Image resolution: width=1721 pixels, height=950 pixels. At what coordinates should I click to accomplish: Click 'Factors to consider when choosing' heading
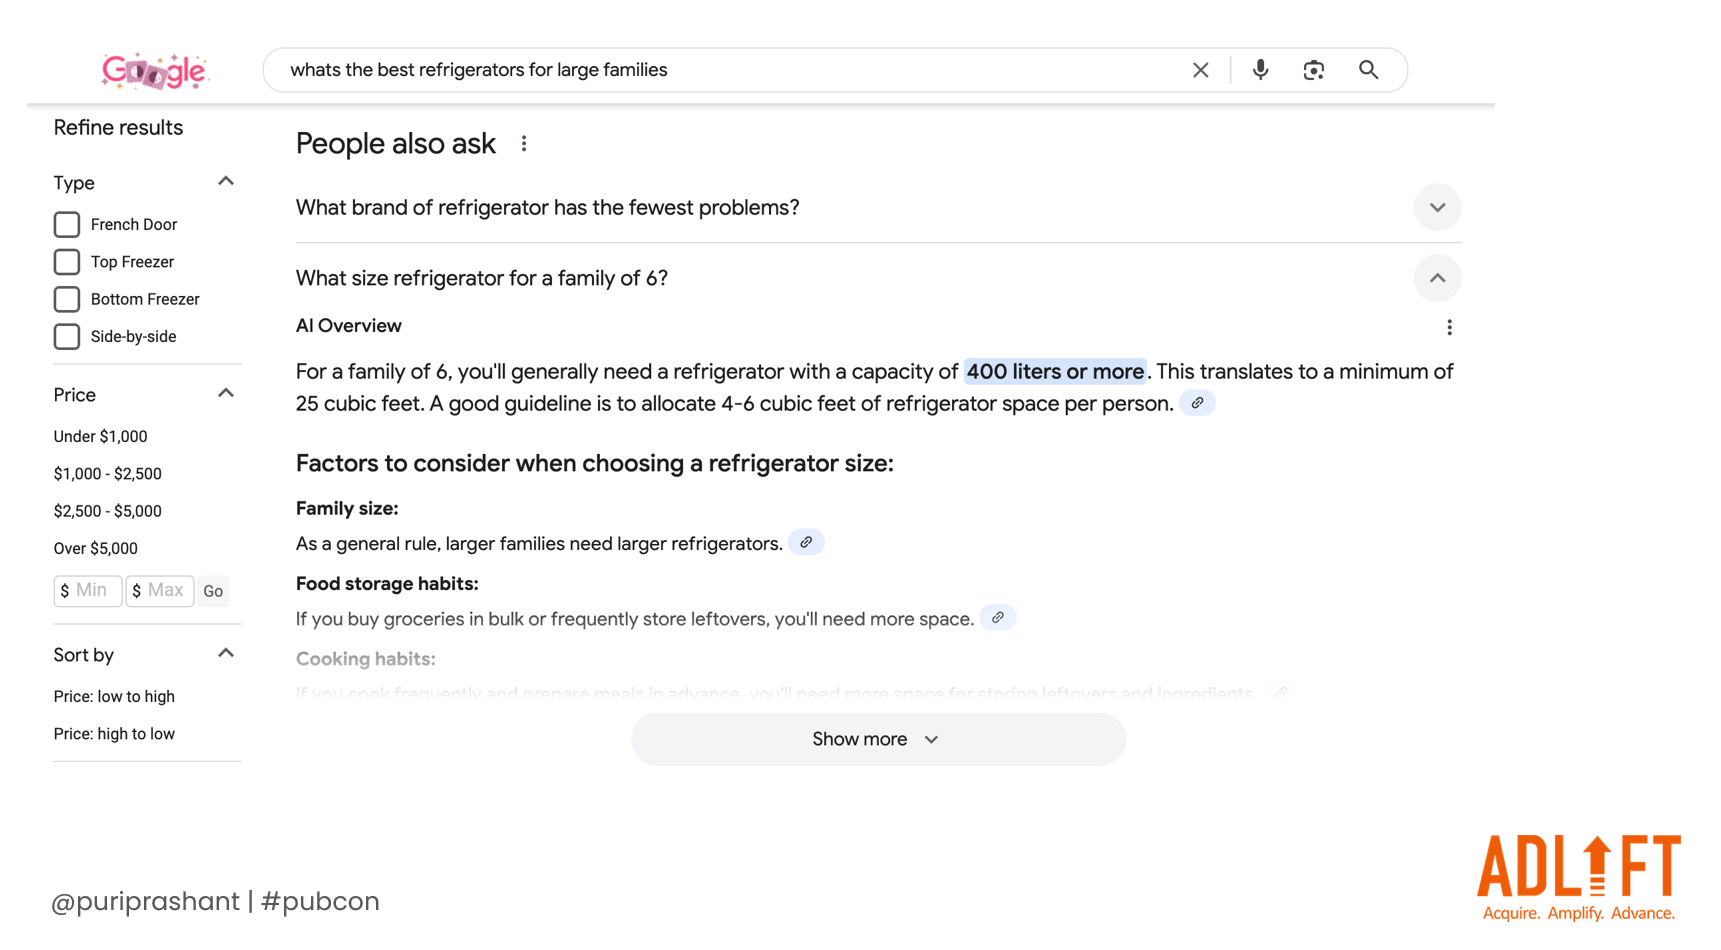point(595,464)
